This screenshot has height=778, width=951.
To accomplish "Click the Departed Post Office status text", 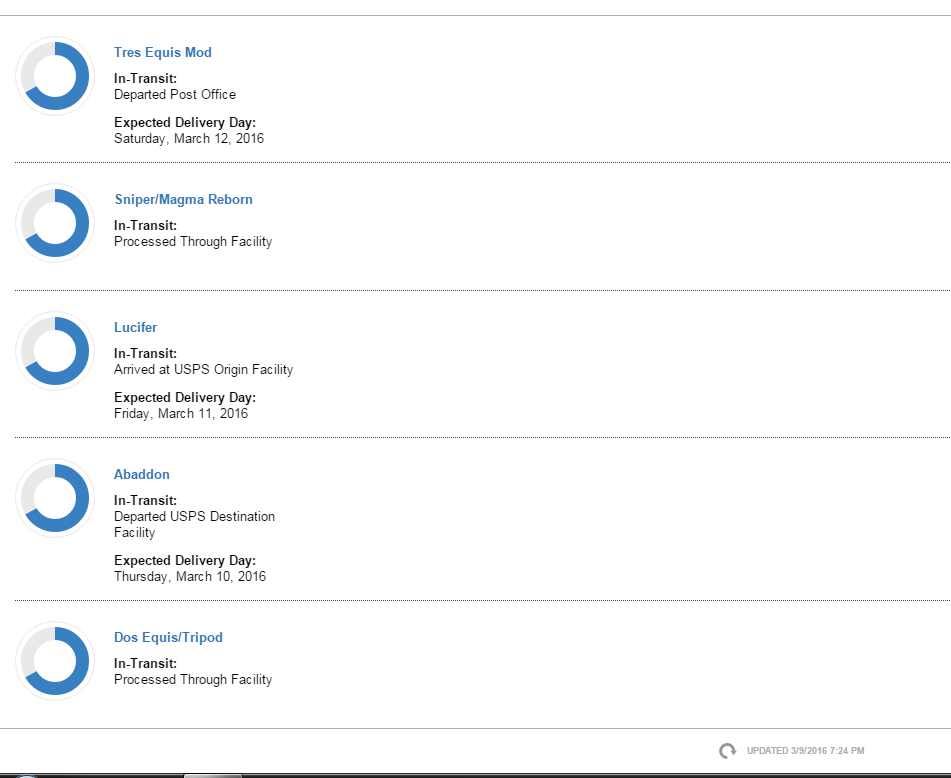I will [175, 95].
